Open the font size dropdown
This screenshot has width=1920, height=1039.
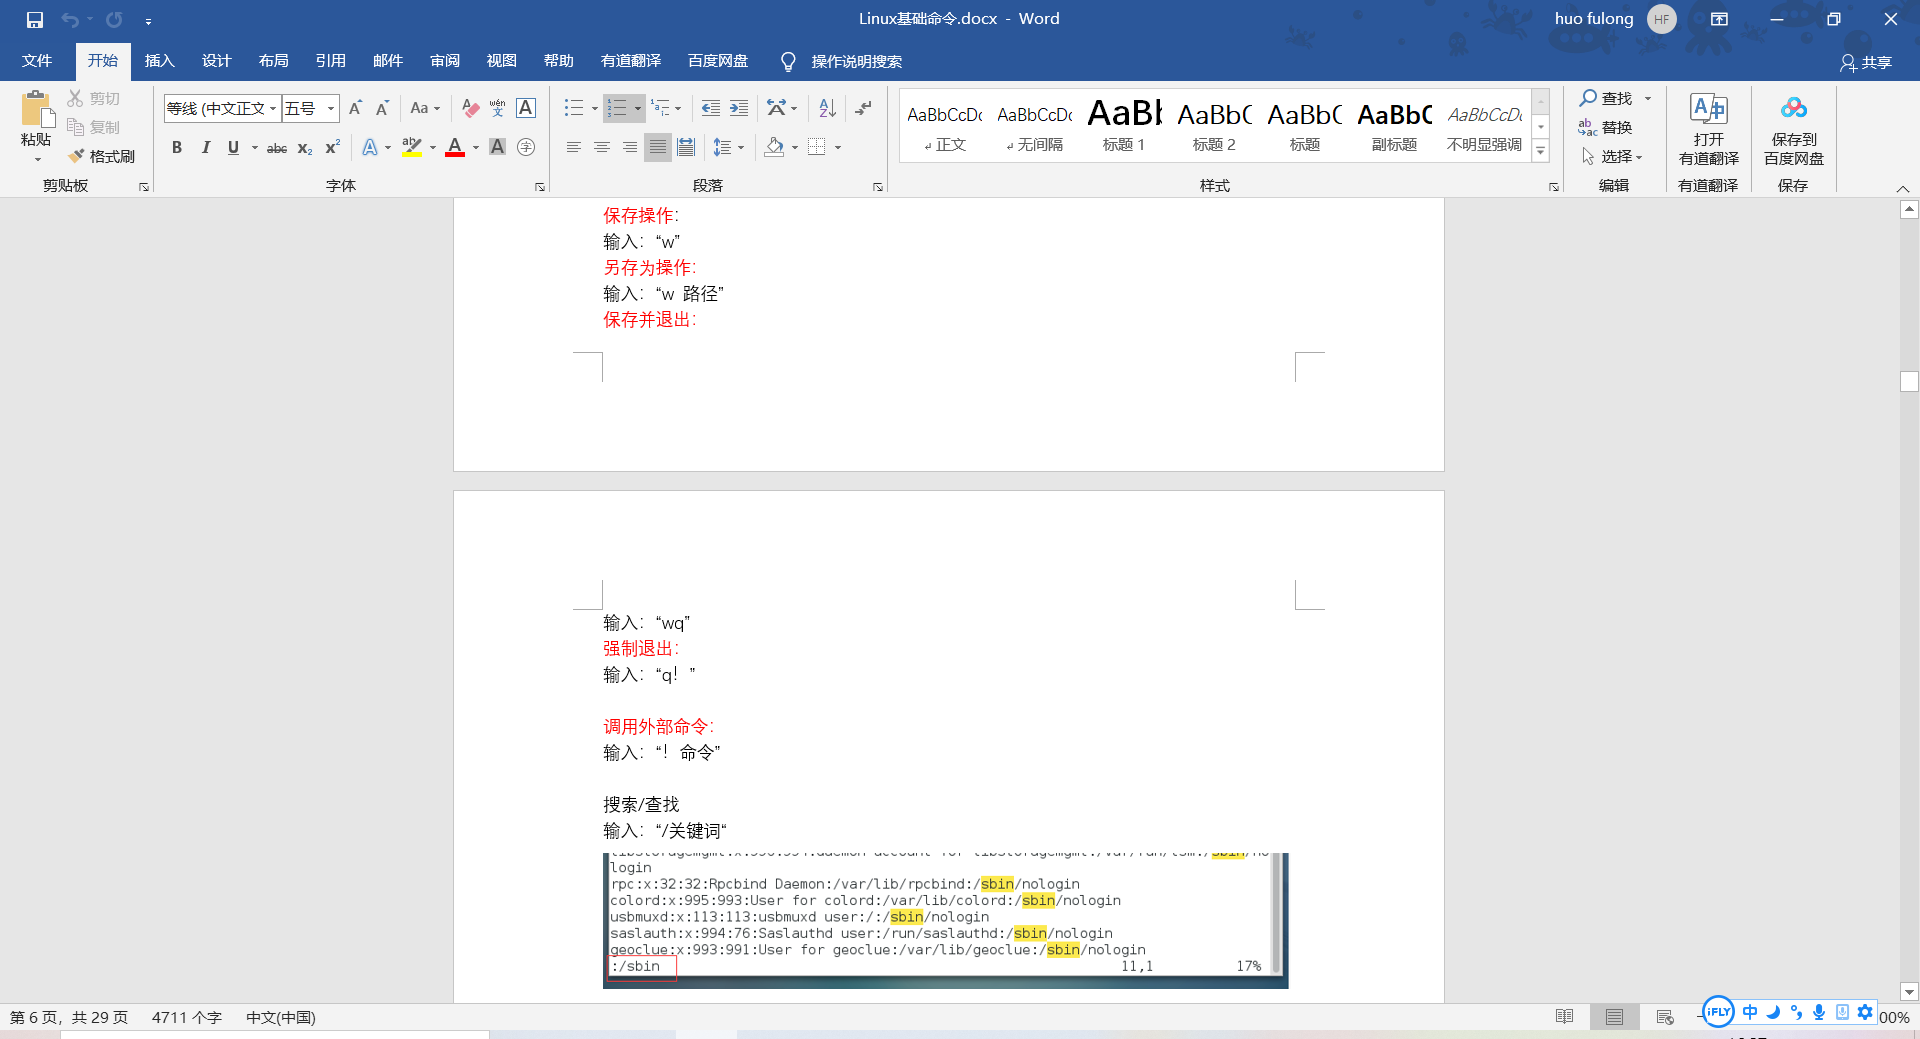(329, 108)
